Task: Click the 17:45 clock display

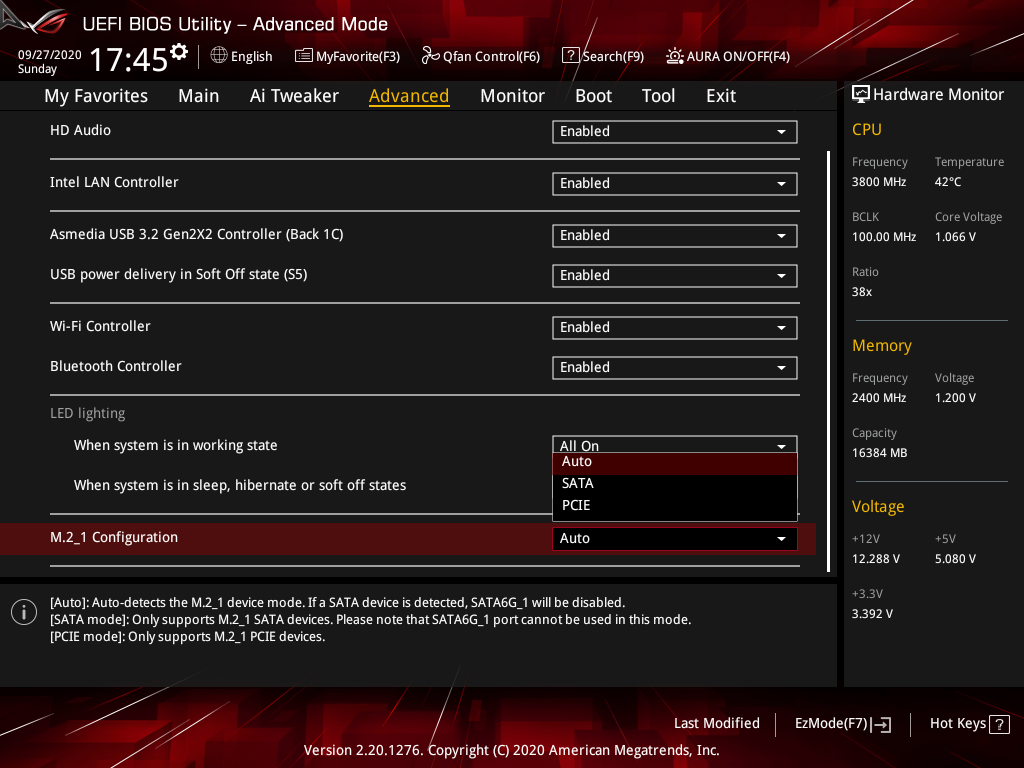Action: (129, 59)
